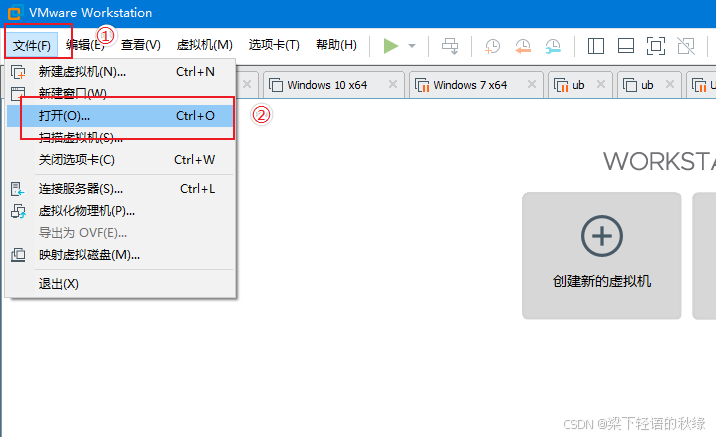The height and width of the screenshot is (437, 716).
Task: Close the Windows 10 x64 tab
Action: pos(393,84)
